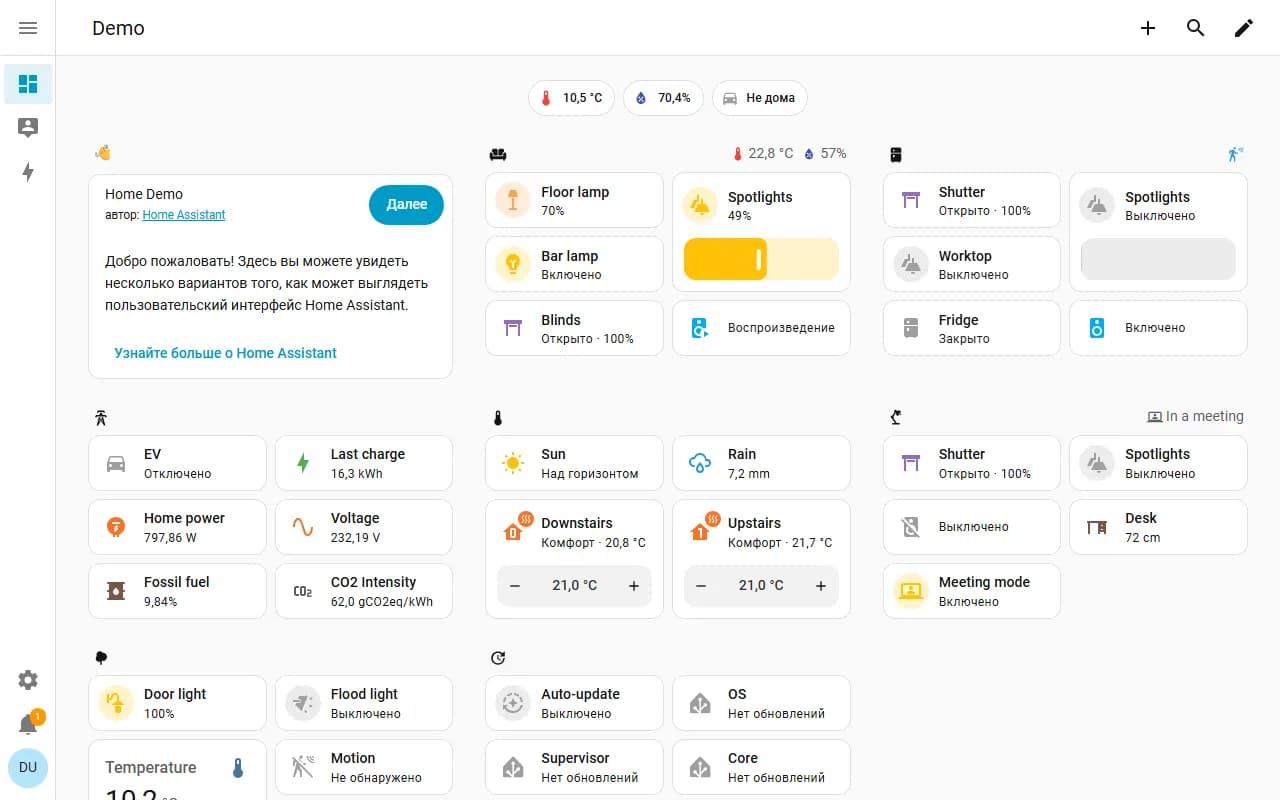Open search with the magnifier icon
1280x800 pixels.
(1196, 28)
